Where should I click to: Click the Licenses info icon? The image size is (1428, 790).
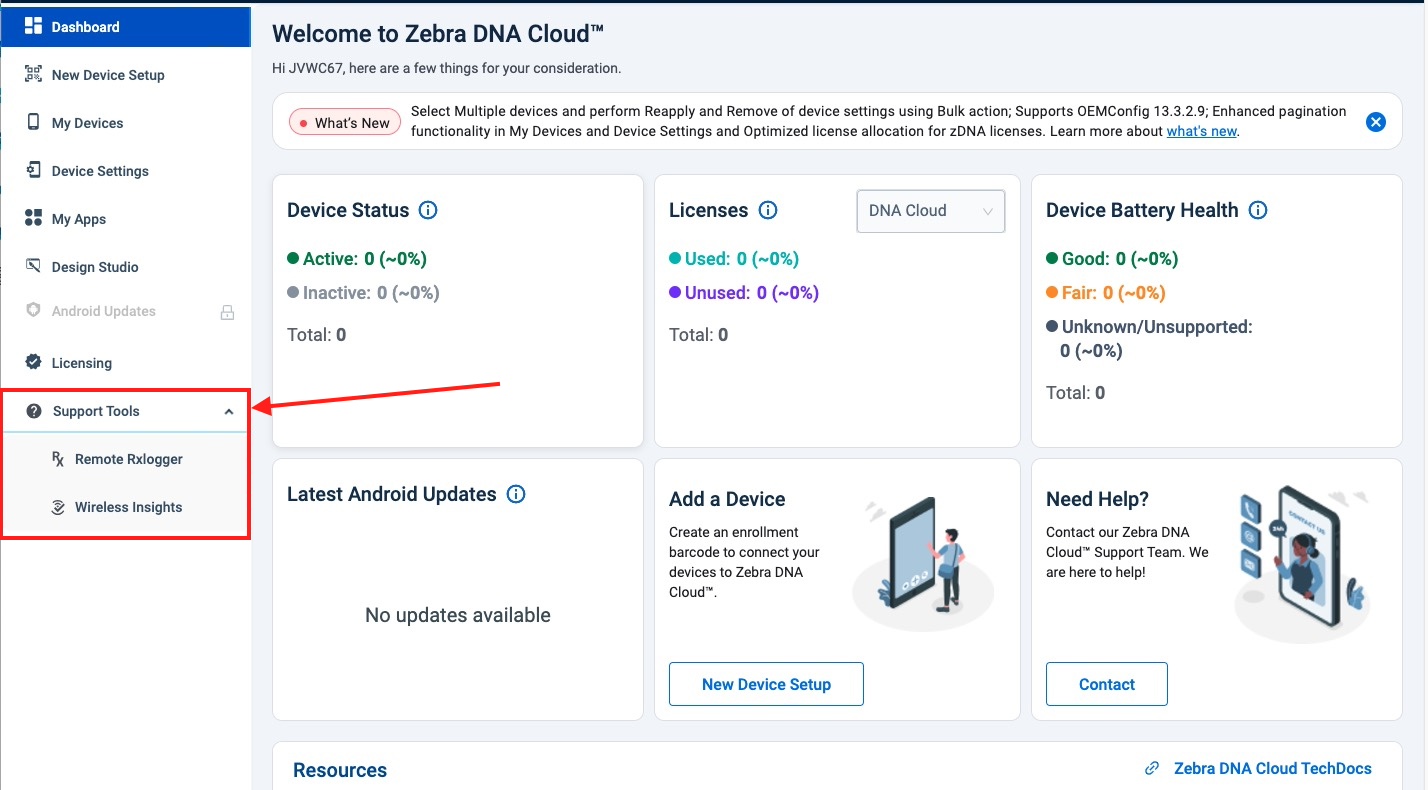tap(768, 210)
